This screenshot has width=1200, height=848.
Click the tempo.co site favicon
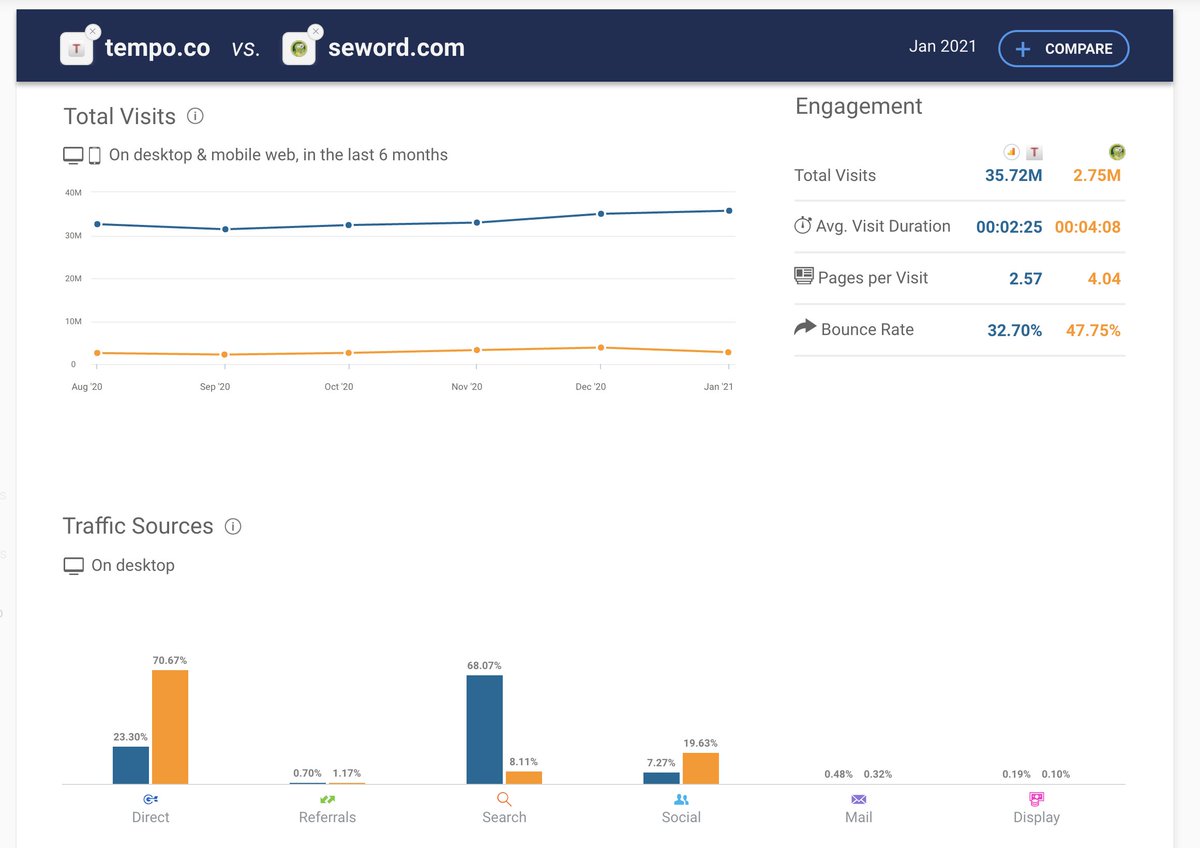[x=76, y=49]
